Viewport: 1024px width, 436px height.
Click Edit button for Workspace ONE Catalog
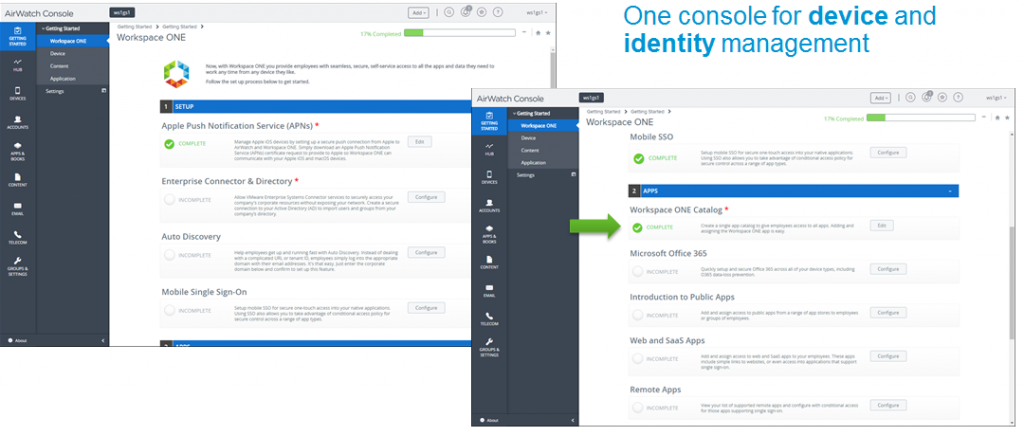(882, 225)
